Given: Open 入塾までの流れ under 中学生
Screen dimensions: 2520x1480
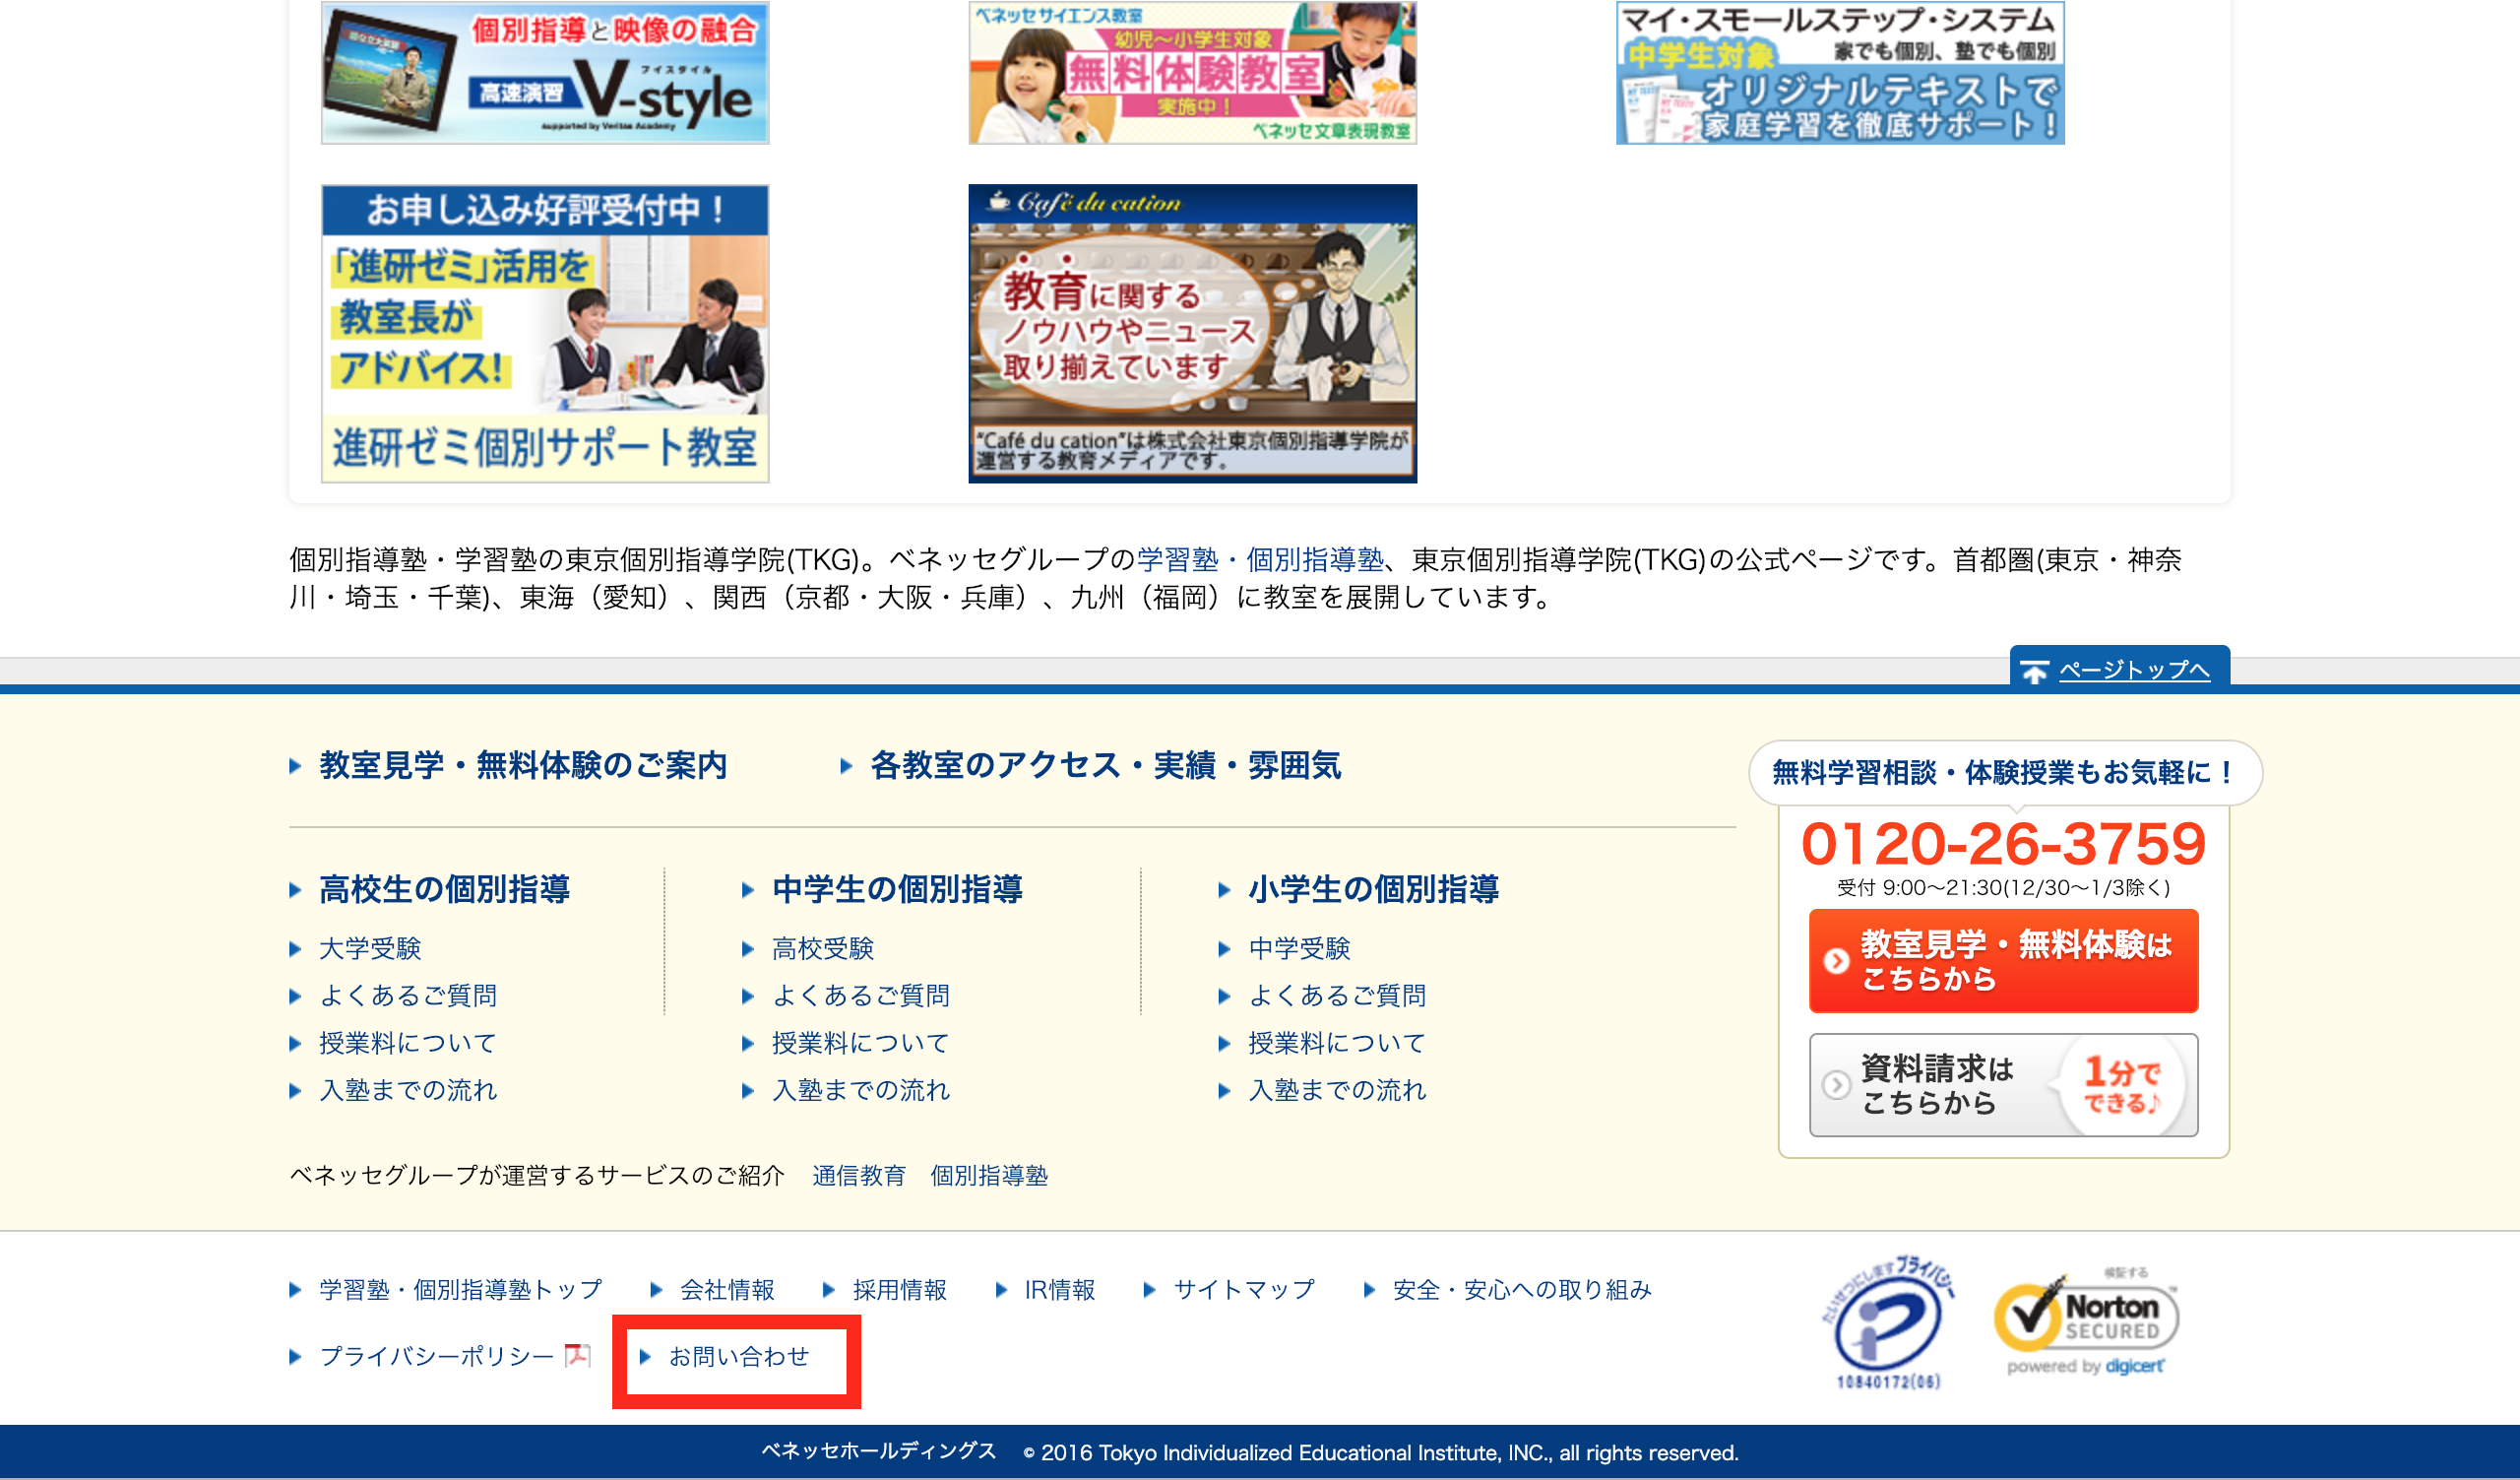Looking at the screenshot, I should [x=861, y=1090].
